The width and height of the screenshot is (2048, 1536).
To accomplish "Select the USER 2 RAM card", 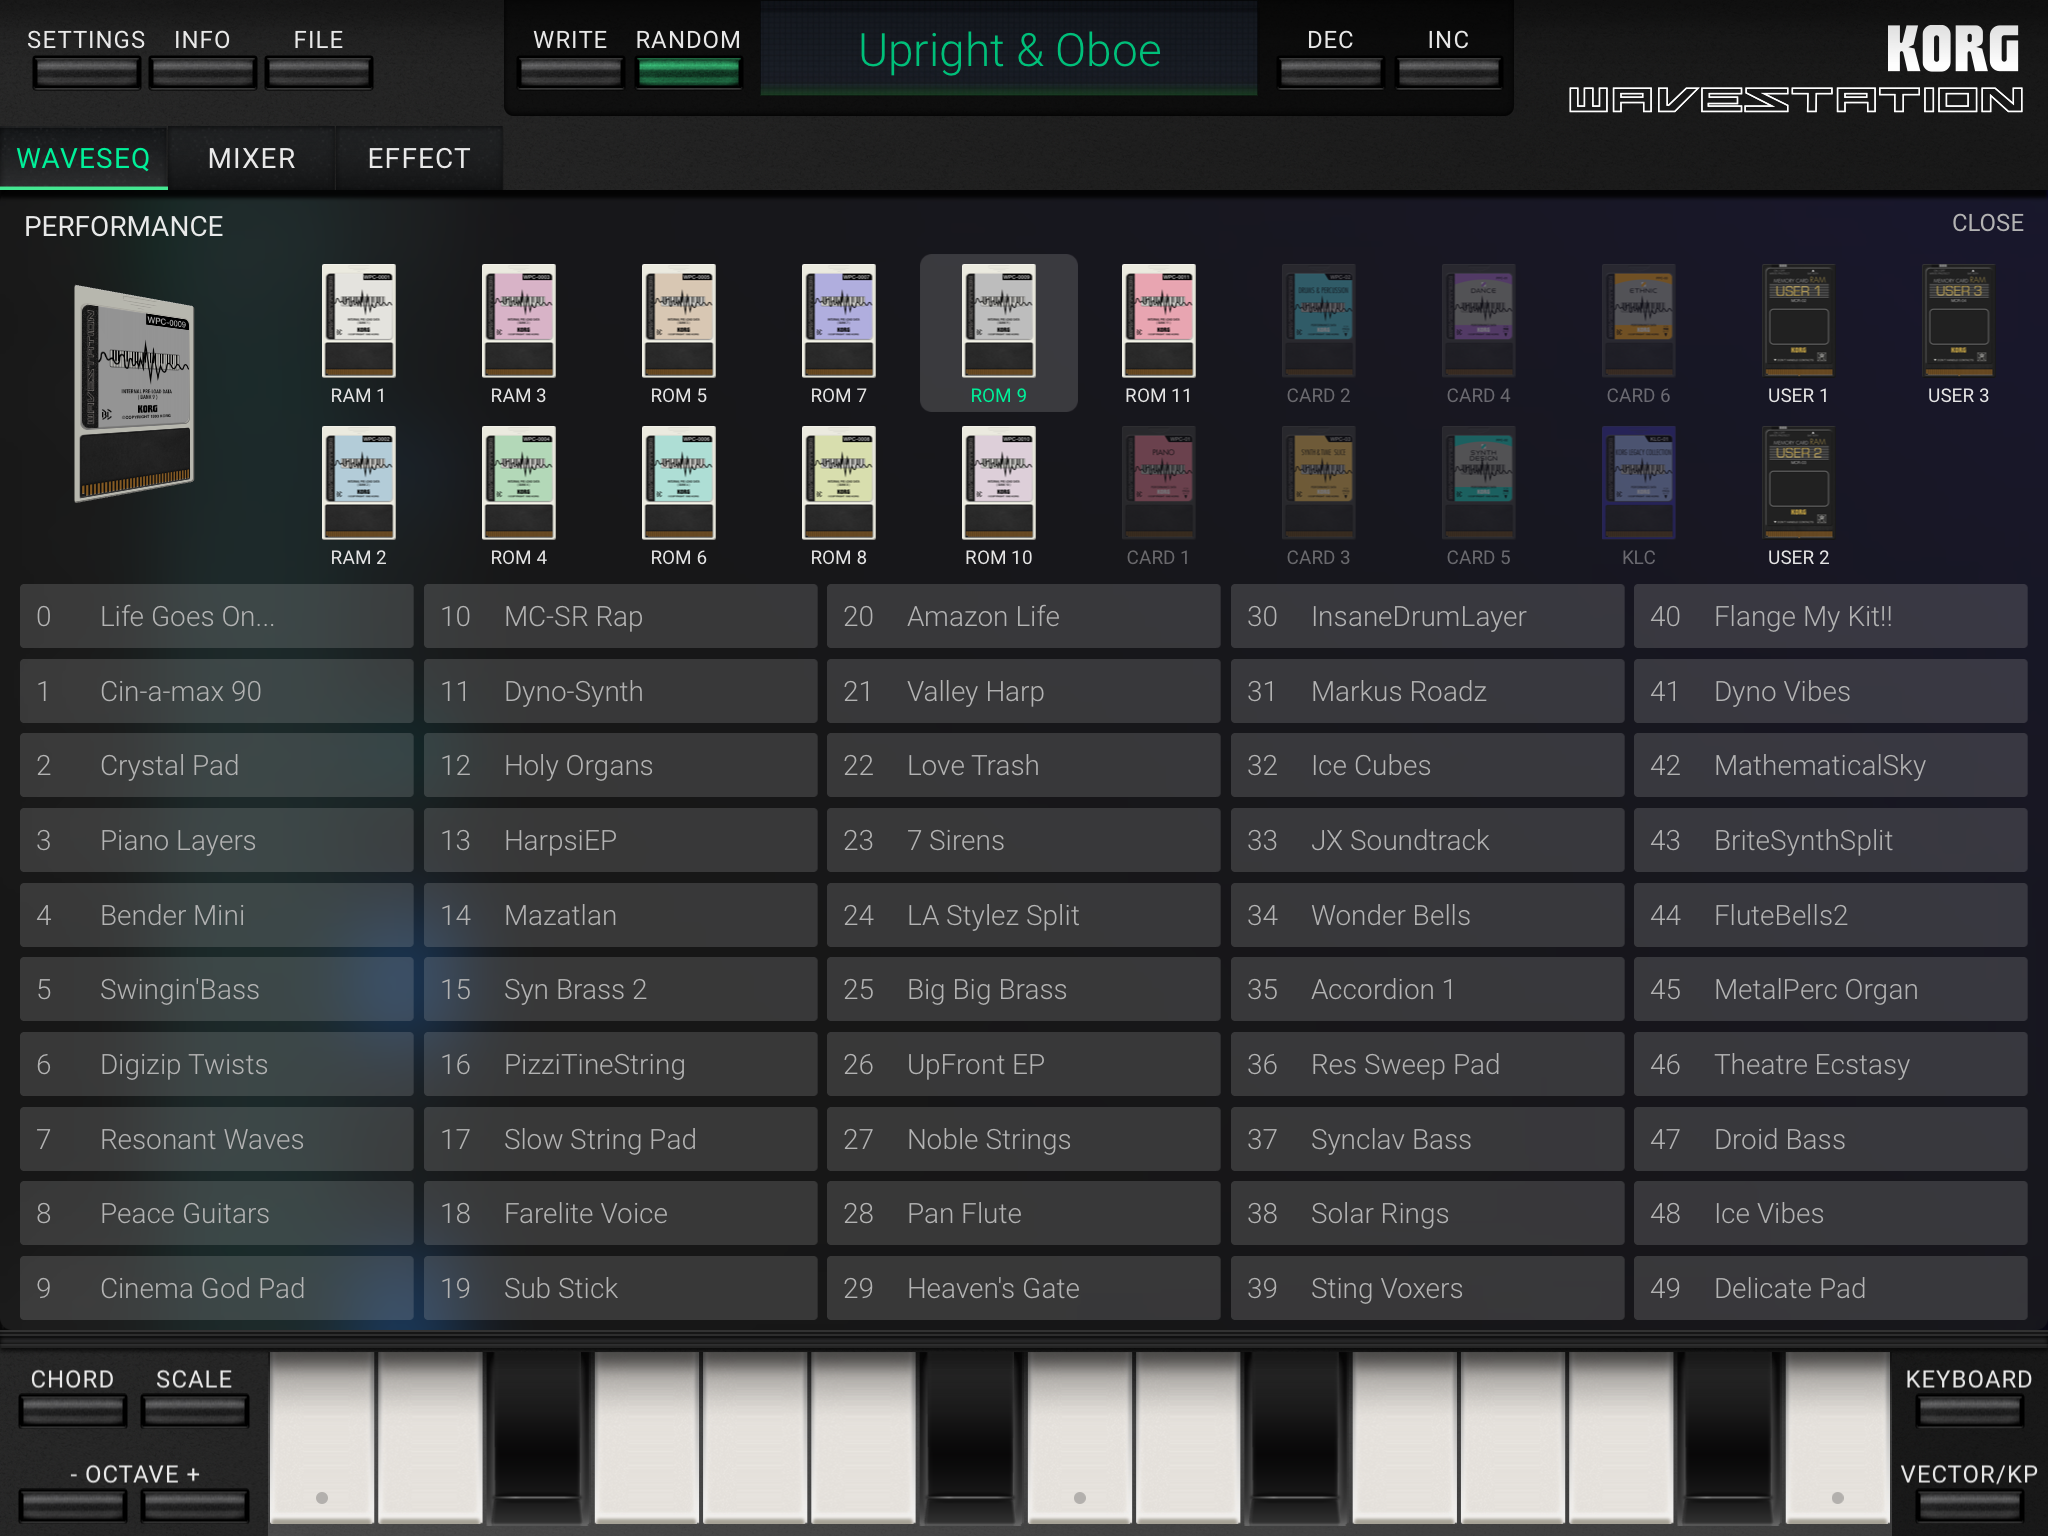I will (x=1798, y=484).
